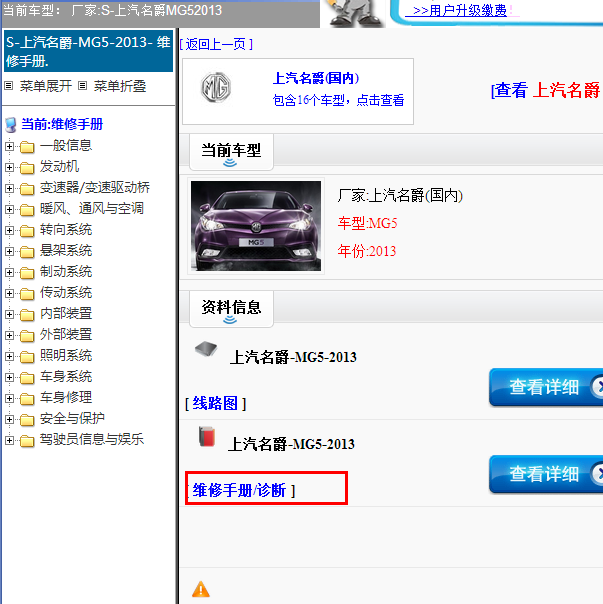Click the 菜单折叠 list icon
Screen dimensions: 603x604
[x=82, y=86]
